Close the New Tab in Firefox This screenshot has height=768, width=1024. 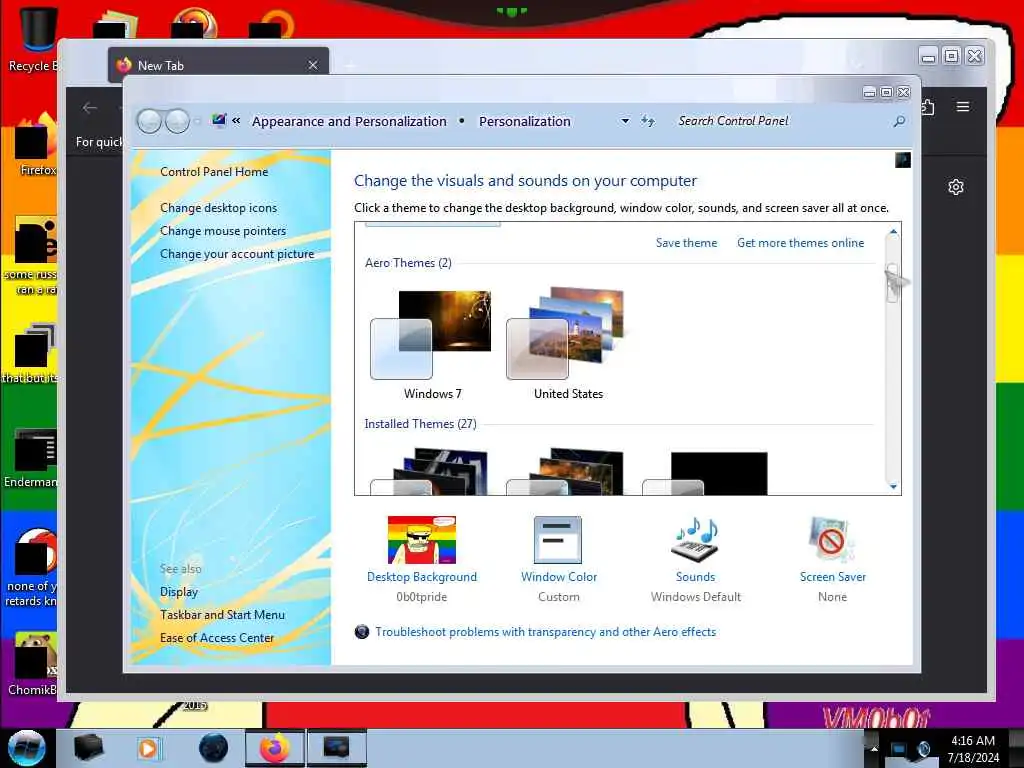[313, 65]
